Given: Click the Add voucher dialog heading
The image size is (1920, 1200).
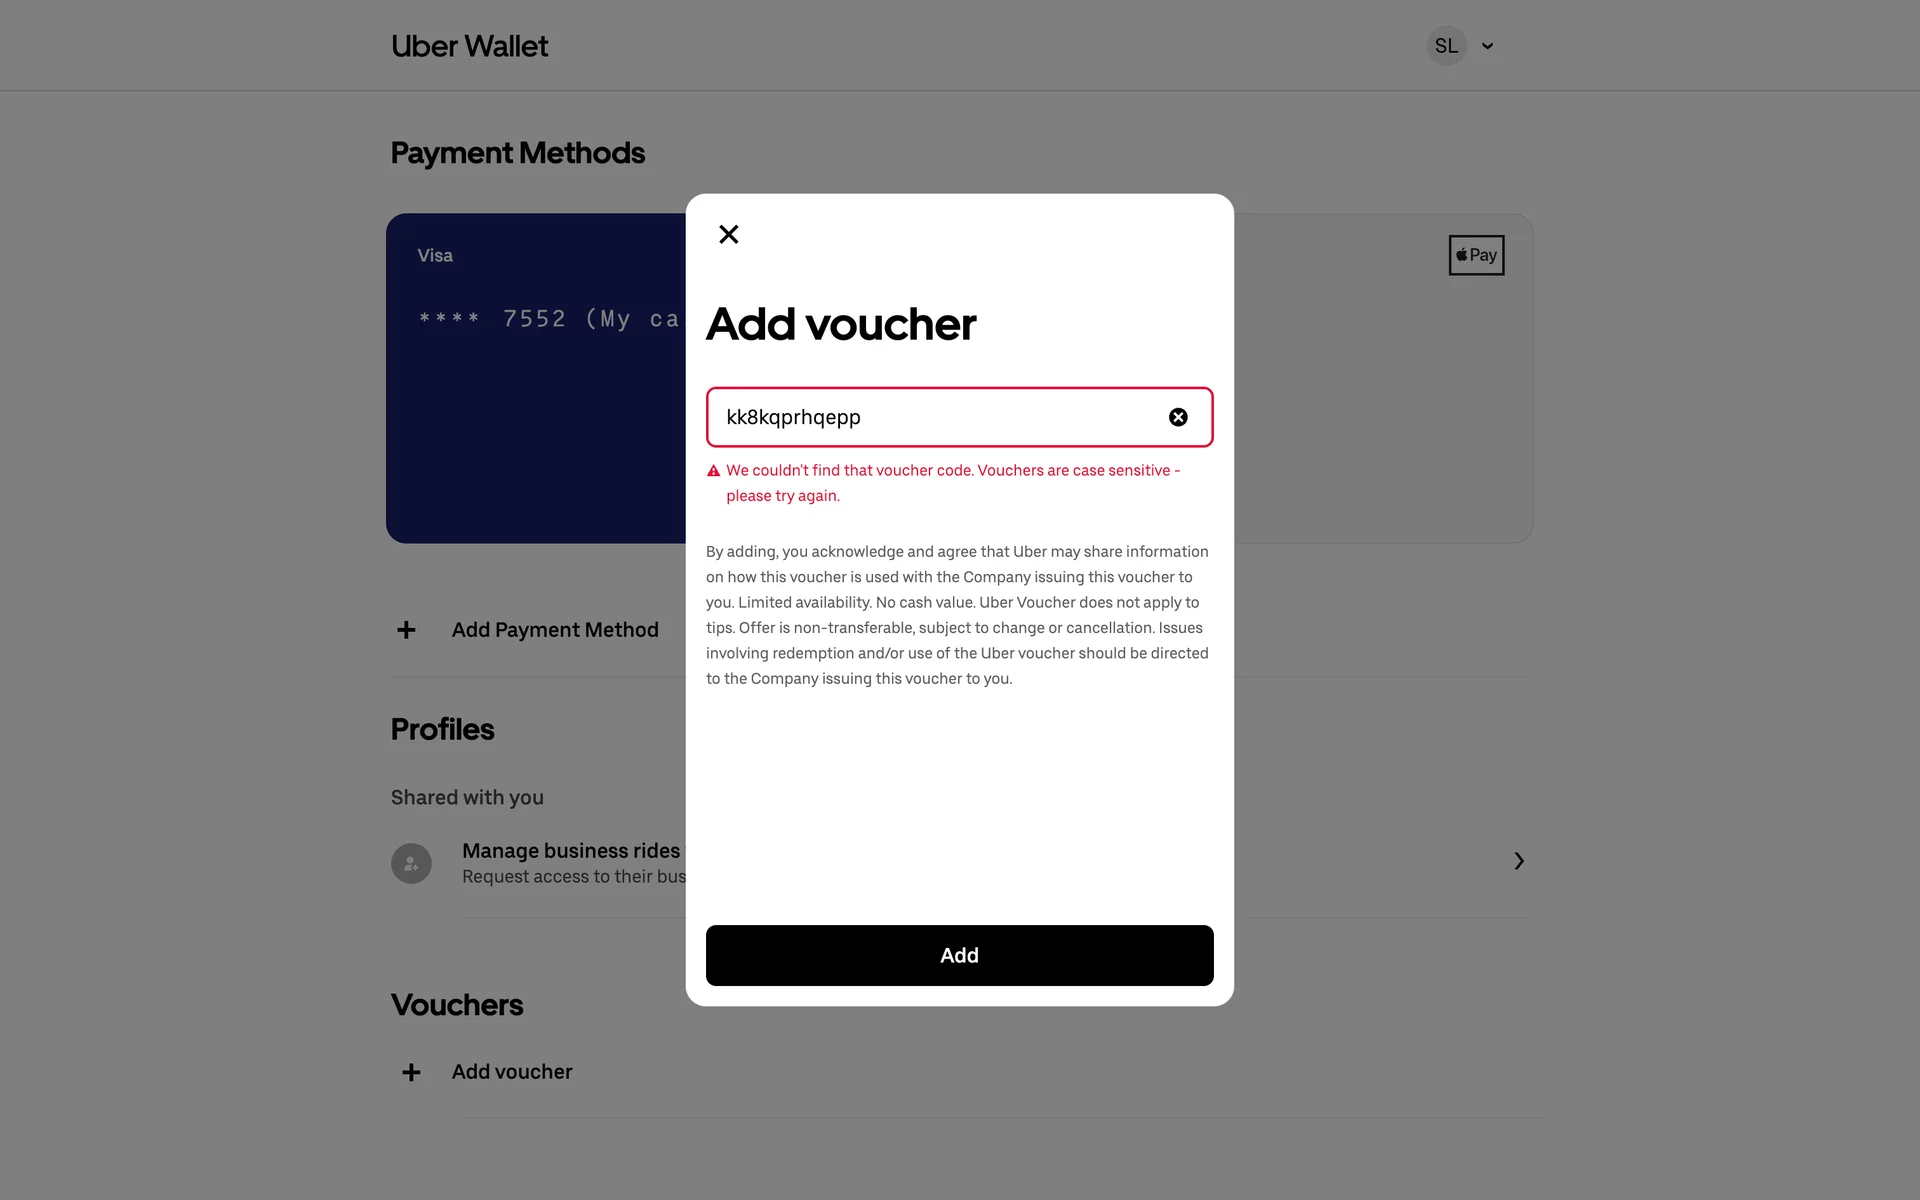Looking at the screenshot, I should pos(841,324).
